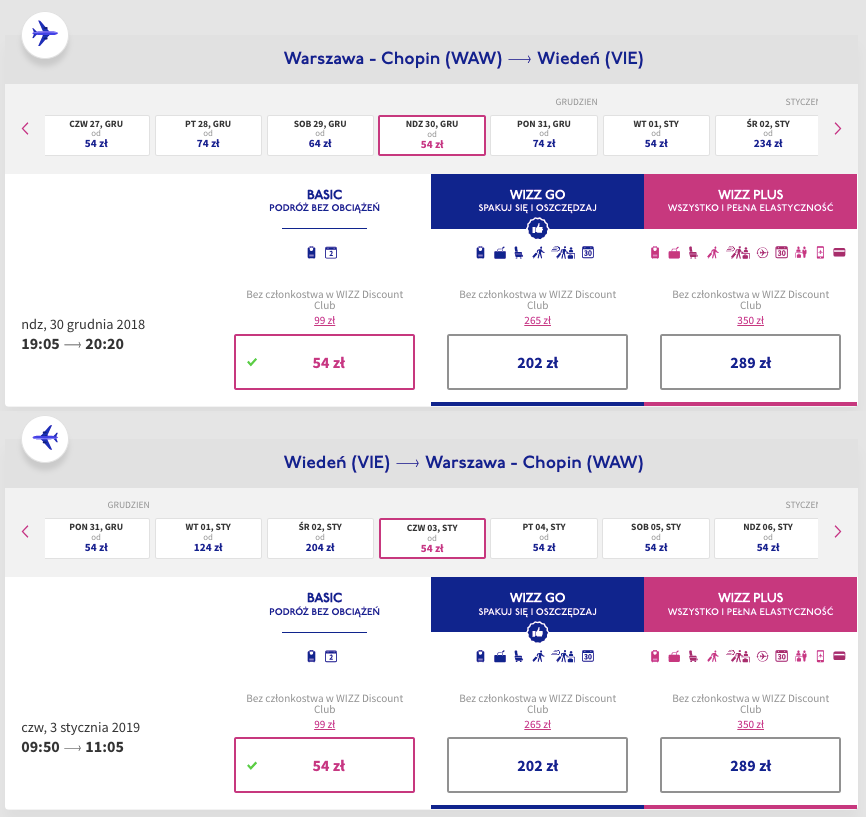Select outbound date PON 31, GRU 74 zł
Screen dimensions: 866x818
point(544,135)
